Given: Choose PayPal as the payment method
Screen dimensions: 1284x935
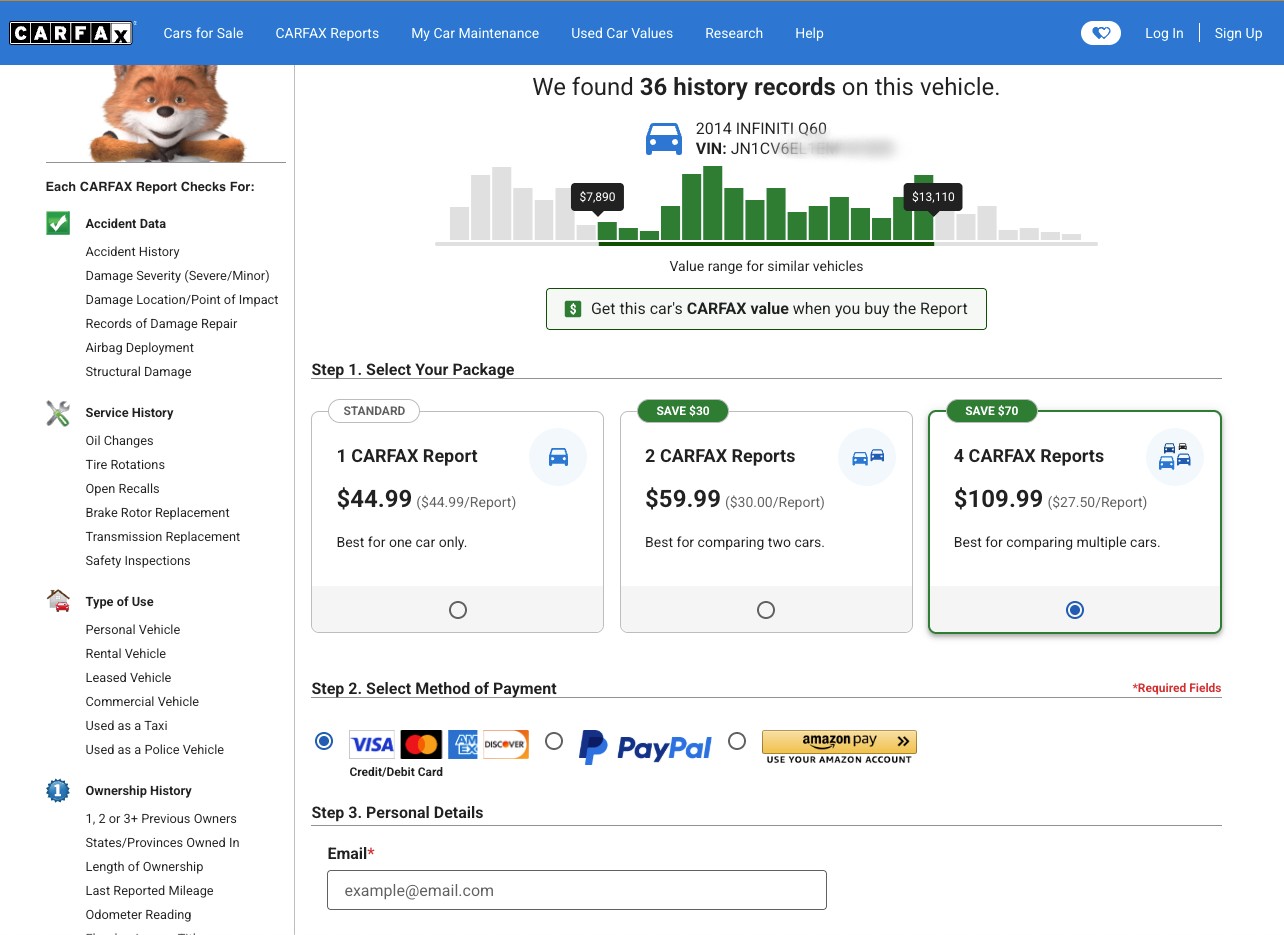Looking at the screenshot, I should pos(554,741).
